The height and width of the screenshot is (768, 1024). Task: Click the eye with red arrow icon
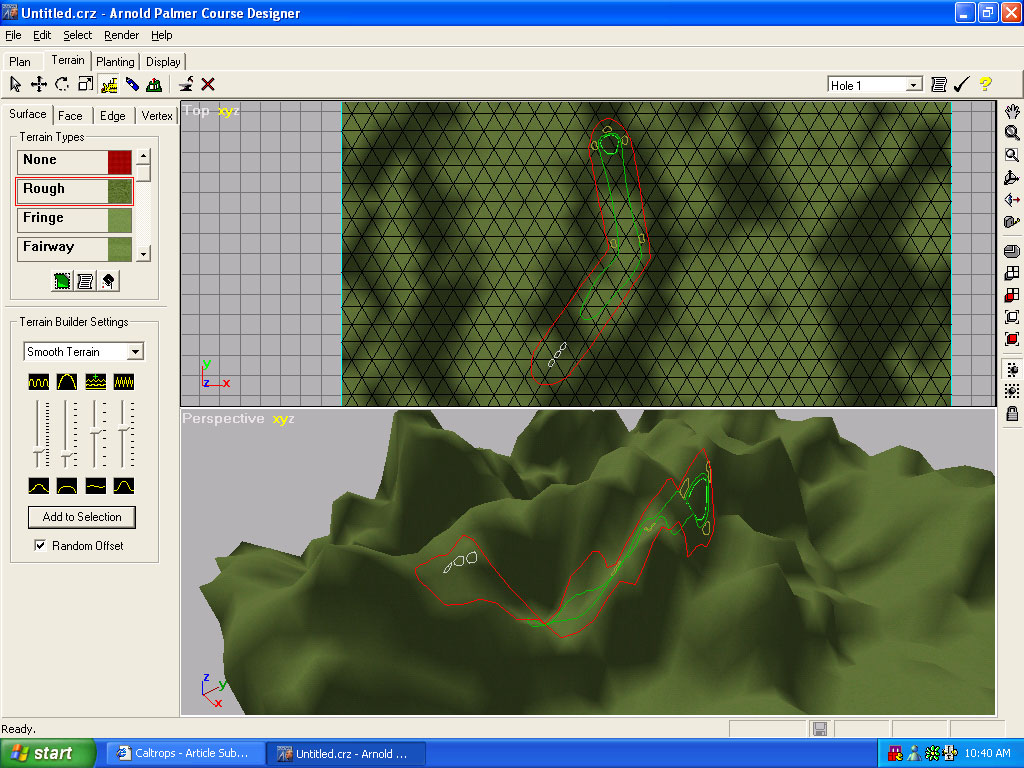(x=1012, y=200)
